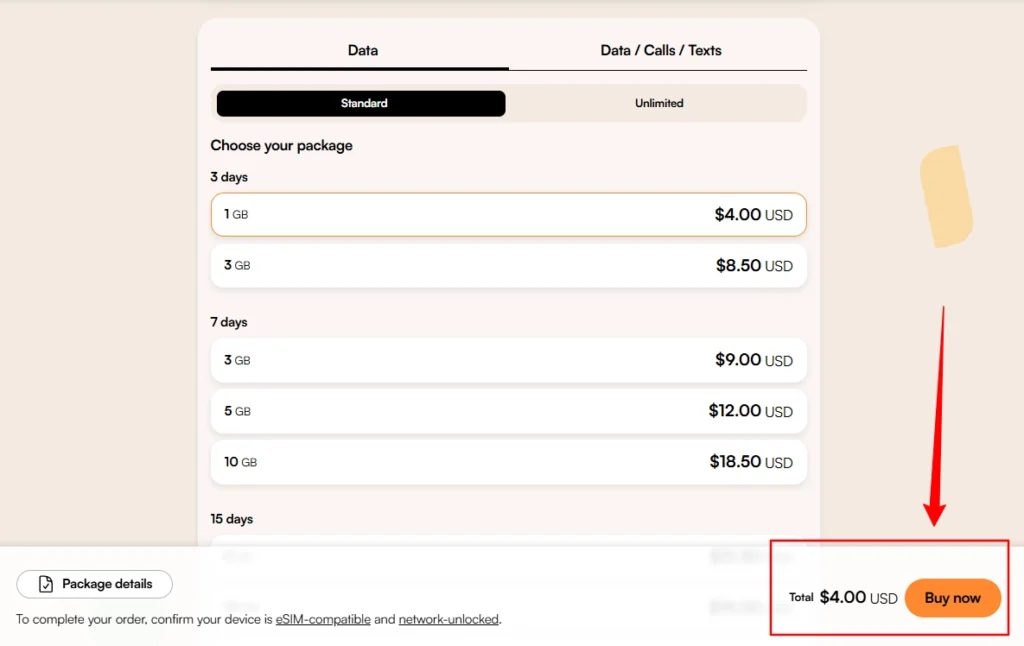Choose the 3 GB $8.50 package
Image resolution: width=1024 pixels, height=646 pixels.
pyautogui.click(x=508, y=265)
